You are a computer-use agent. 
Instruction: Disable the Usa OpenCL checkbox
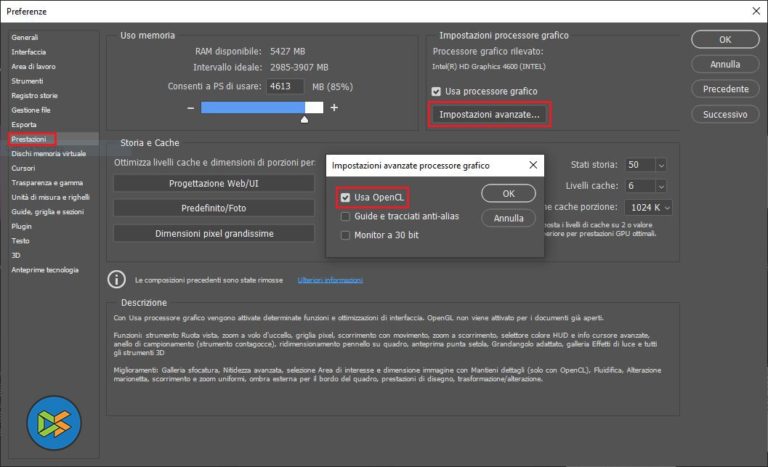pyautogui.click(x=346, y=196)
